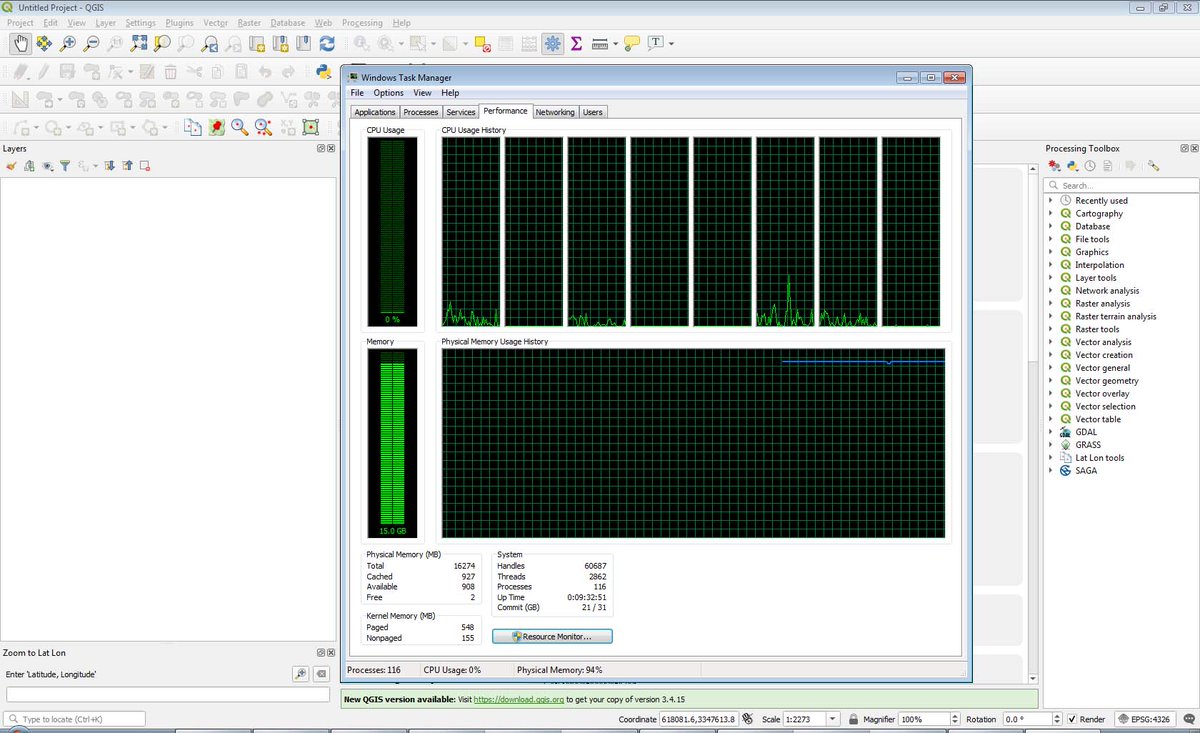Open History clock icon in Processing Toolbox
Screen dimensions: 1200x733
(x=1090, y=166)
